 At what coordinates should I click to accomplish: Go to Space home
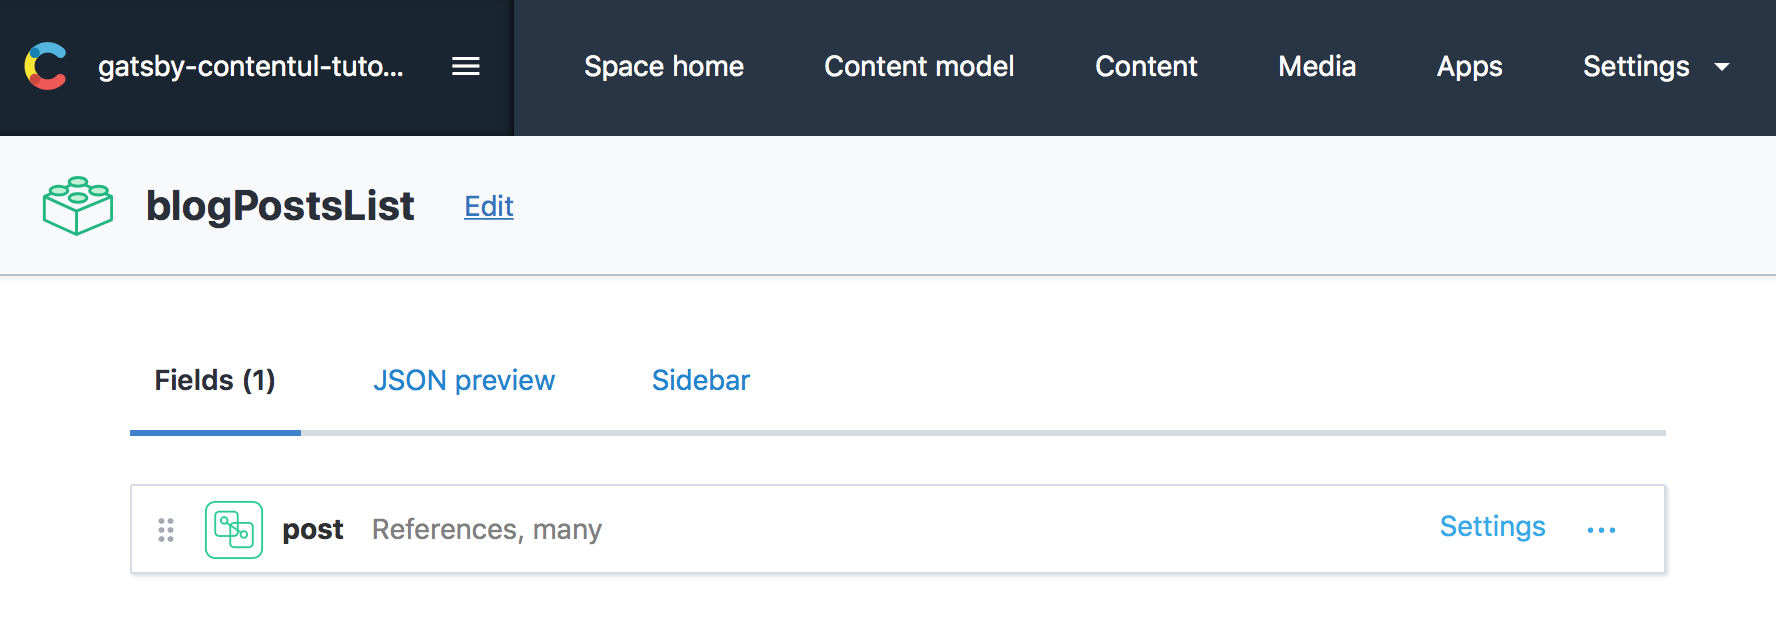(x=664, y=66)
